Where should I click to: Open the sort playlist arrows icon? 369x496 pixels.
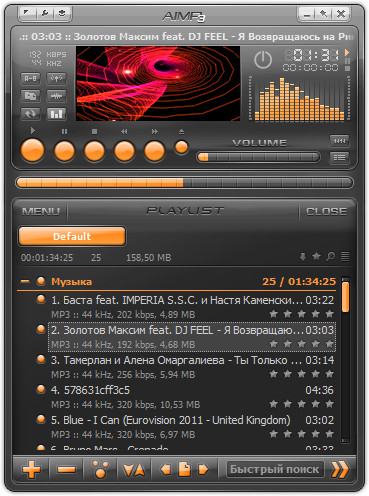[x=134, y=470]
